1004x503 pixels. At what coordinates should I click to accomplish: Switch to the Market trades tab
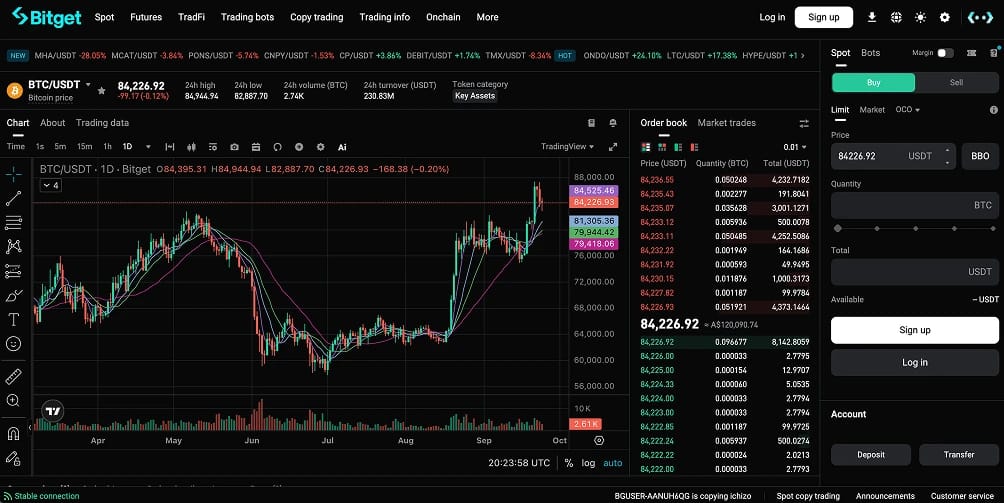click(x=726, y=123)
